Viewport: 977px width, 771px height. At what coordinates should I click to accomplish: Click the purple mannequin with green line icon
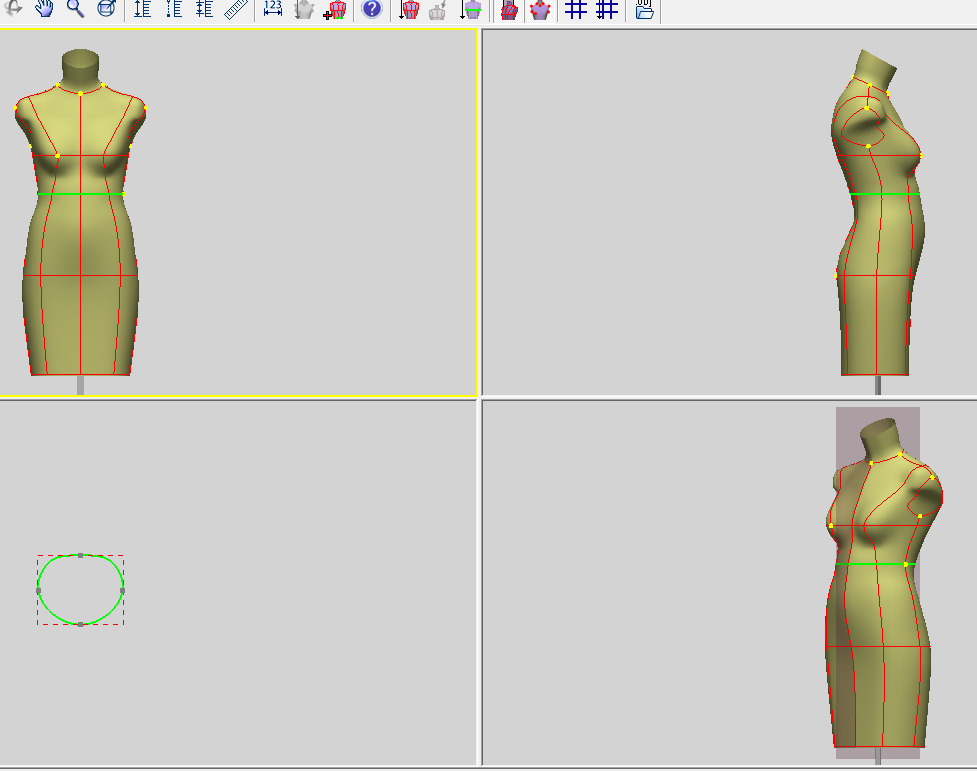[x=471, y=9]
